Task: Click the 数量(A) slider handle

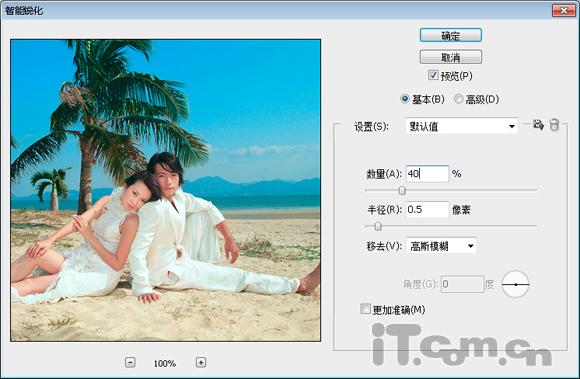Action: tap(402, 190)
